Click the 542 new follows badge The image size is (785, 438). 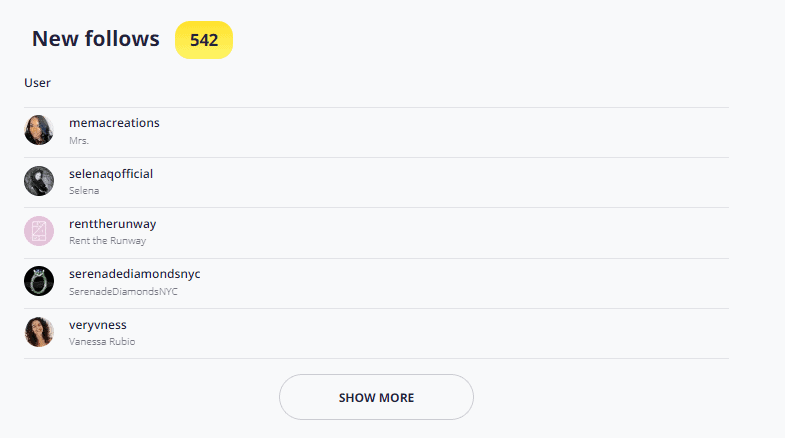tap(204, 40)
